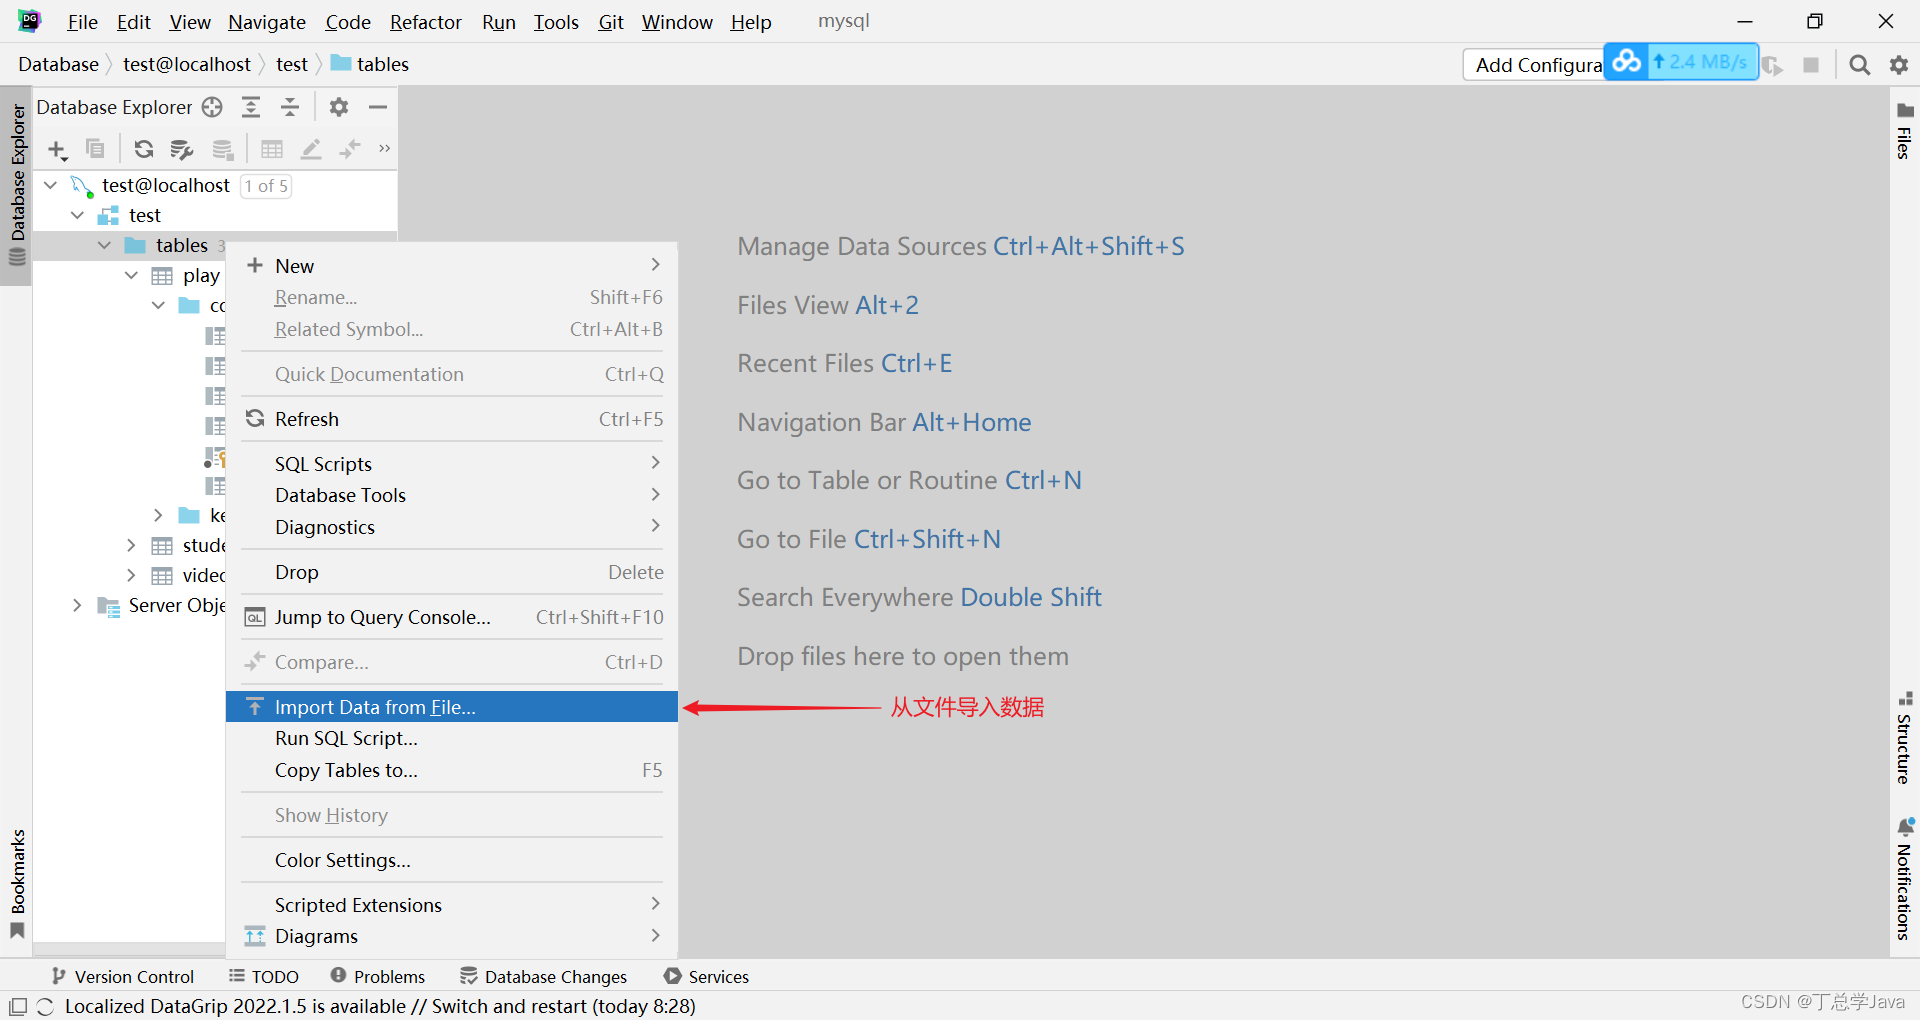Open the Git menu

[611, 22]
